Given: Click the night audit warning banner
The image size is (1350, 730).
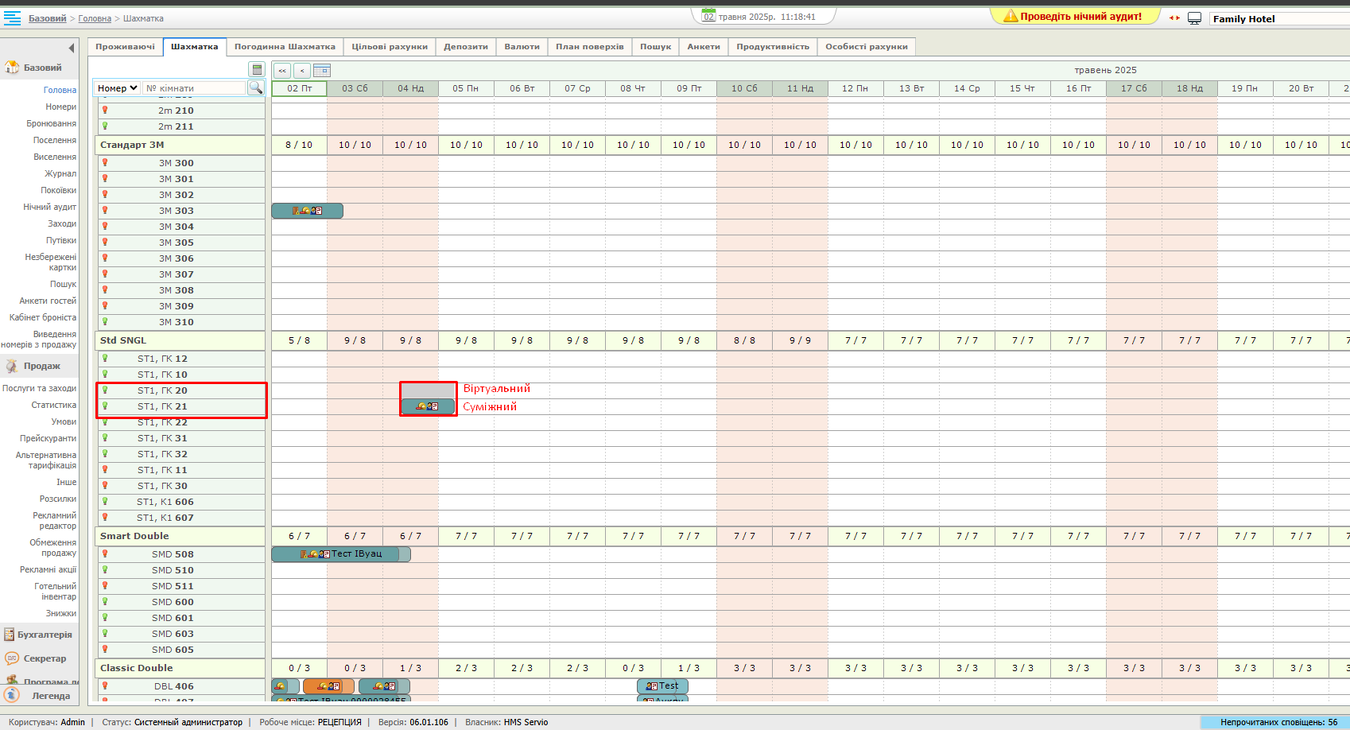Looking at the screenshot, I should 1073,17.
